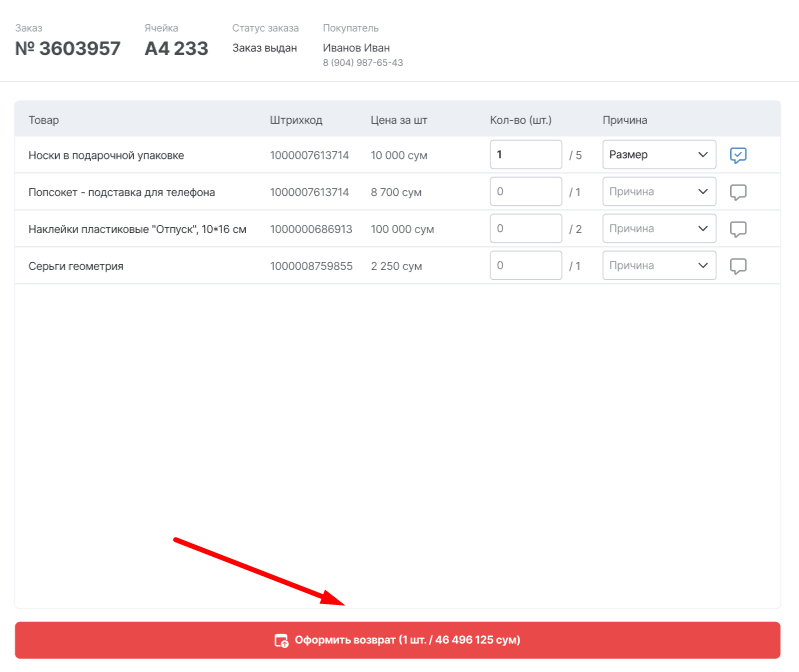Click Штрихкод column header
The height and width of the screenshot is (672, 799).
(296, 120)
